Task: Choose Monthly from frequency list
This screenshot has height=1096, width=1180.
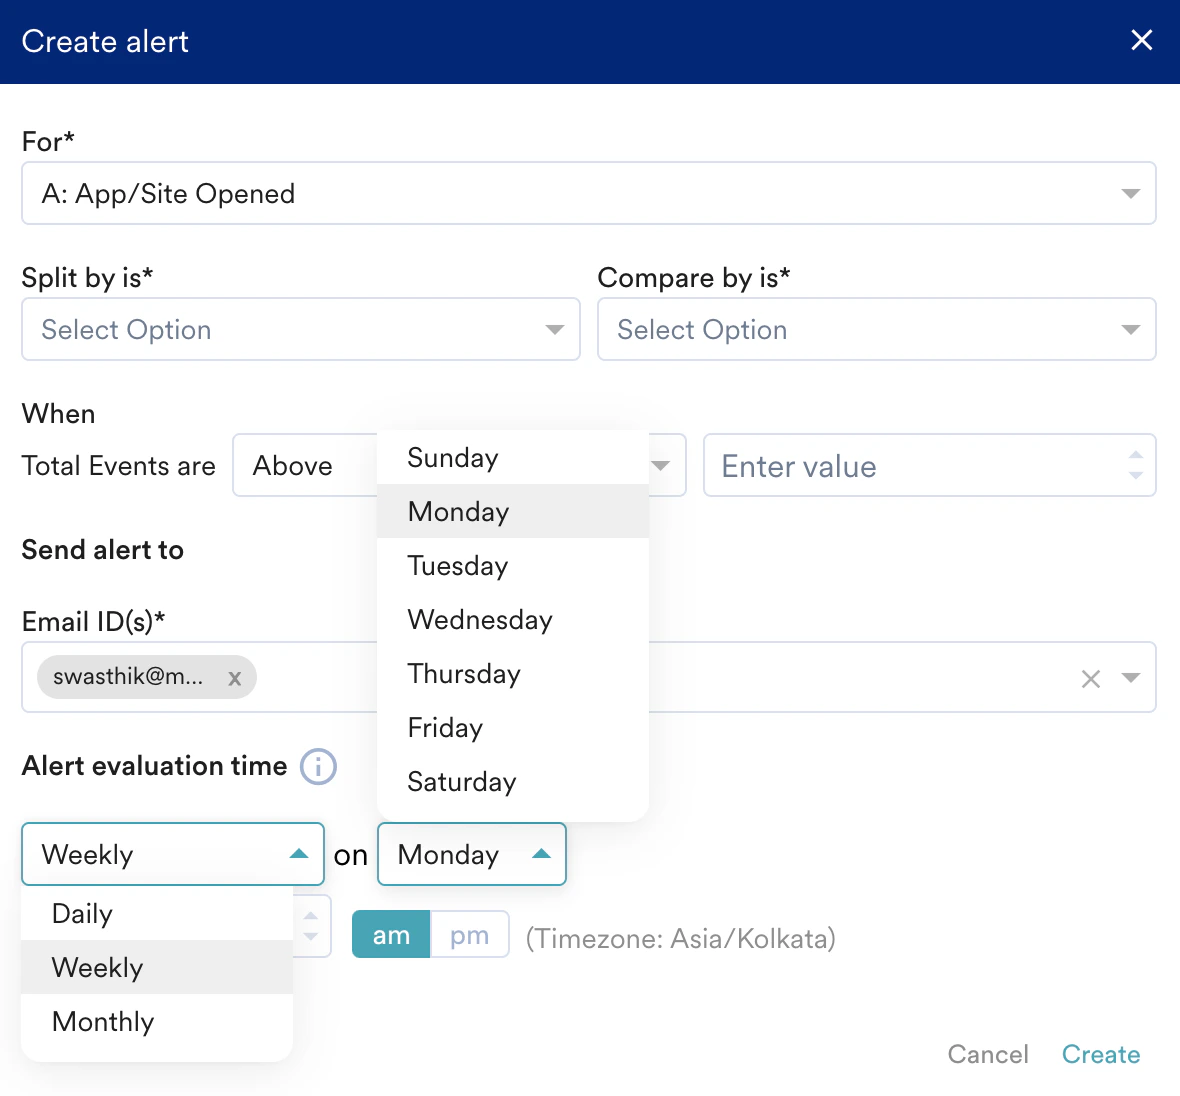Action: [x=103, y=1022]
